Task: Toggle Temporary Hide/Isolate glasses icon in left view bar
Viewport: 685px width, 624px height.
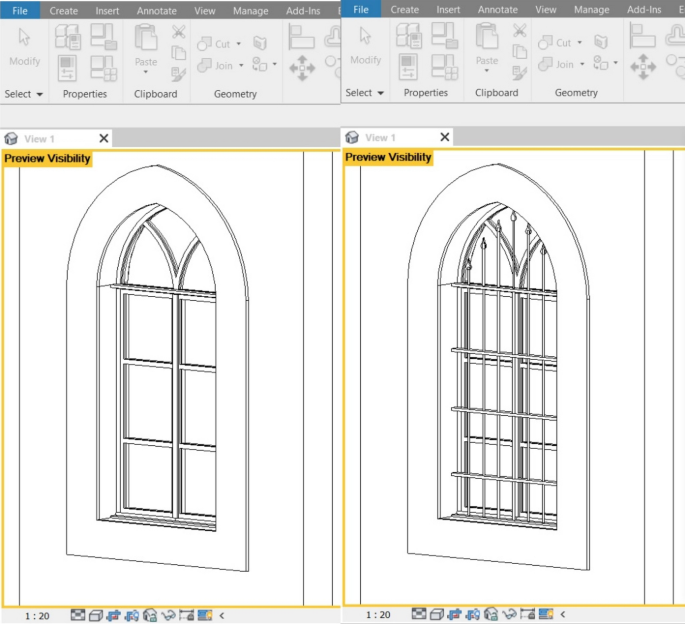Action: 169,615
